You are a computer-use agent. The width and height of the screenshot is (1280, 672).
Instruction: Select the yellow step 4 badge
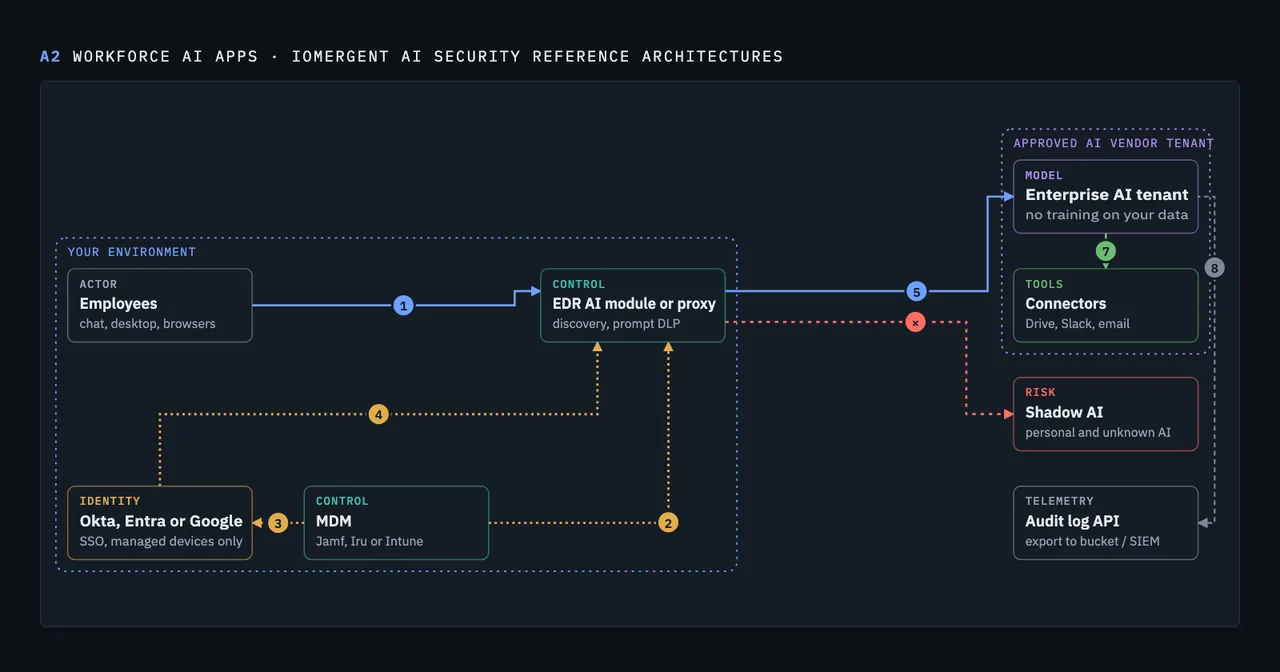(378, 413)
